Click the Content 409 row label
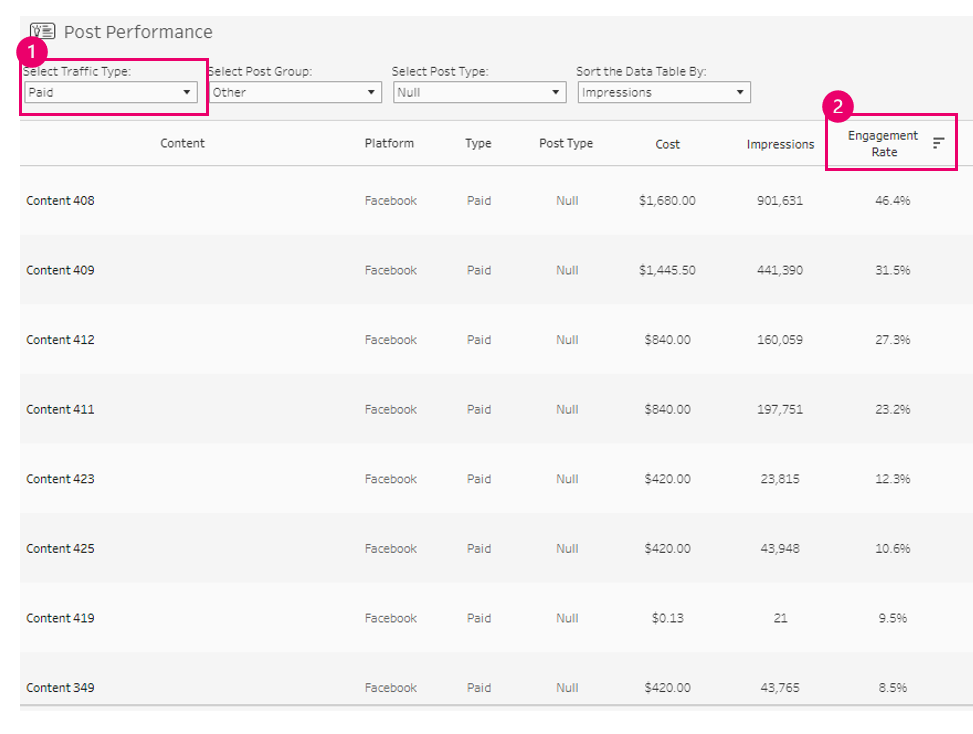This screenshot has width=973, height=734. pyautogui.click(x=60, y=271)
